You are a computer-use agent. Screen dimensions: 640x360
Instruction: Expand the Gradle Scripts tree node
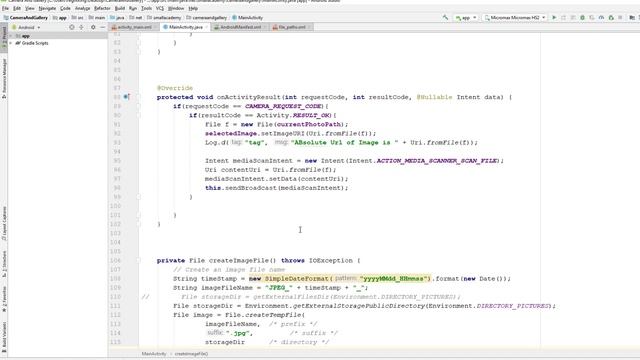tap(11, 43)
